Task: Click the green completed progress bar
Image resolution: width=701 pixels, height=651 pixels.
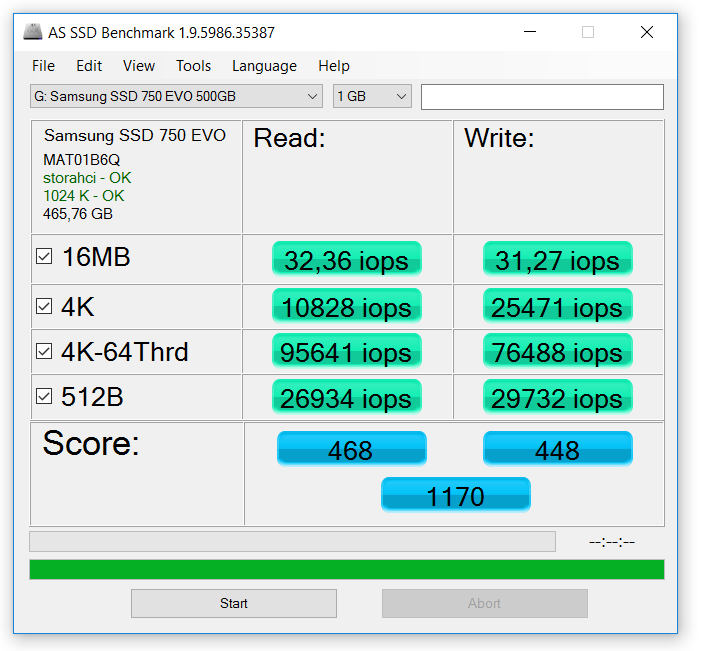Action: pyautogui.click(x=347, y=569)
